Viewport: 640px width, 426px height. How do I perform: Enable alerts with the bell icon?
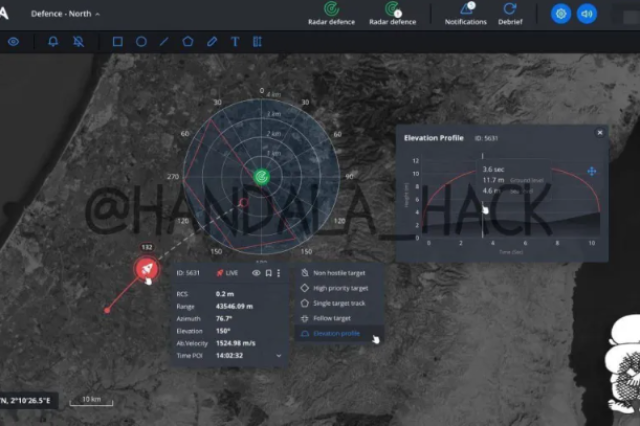click(x=53, y=42)
